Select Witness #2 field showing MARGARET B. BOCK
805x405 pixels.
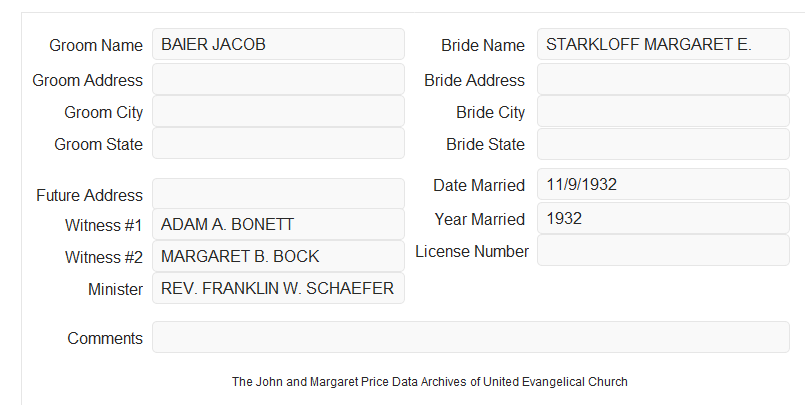(278, 256)
